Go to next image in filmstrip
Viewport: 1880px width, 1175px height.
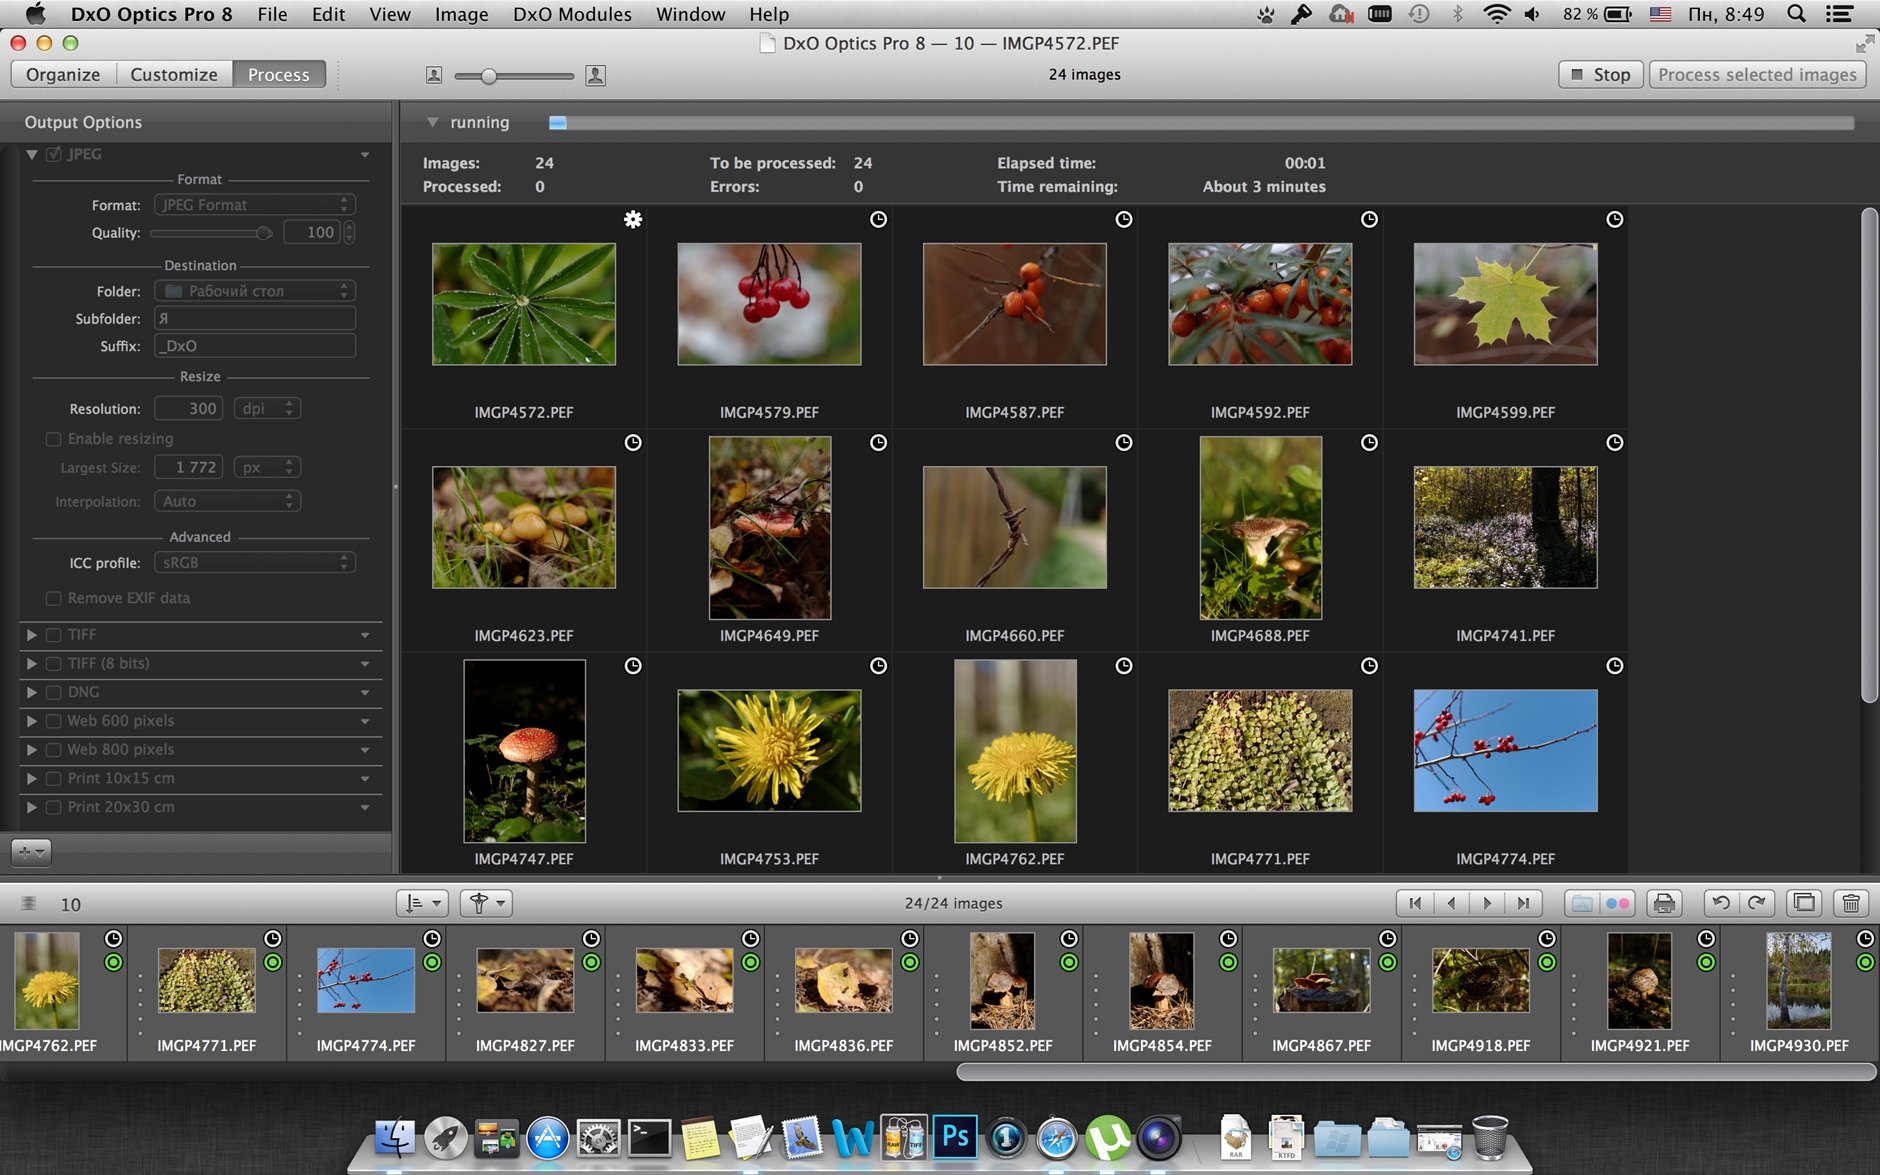point(1487,903)
